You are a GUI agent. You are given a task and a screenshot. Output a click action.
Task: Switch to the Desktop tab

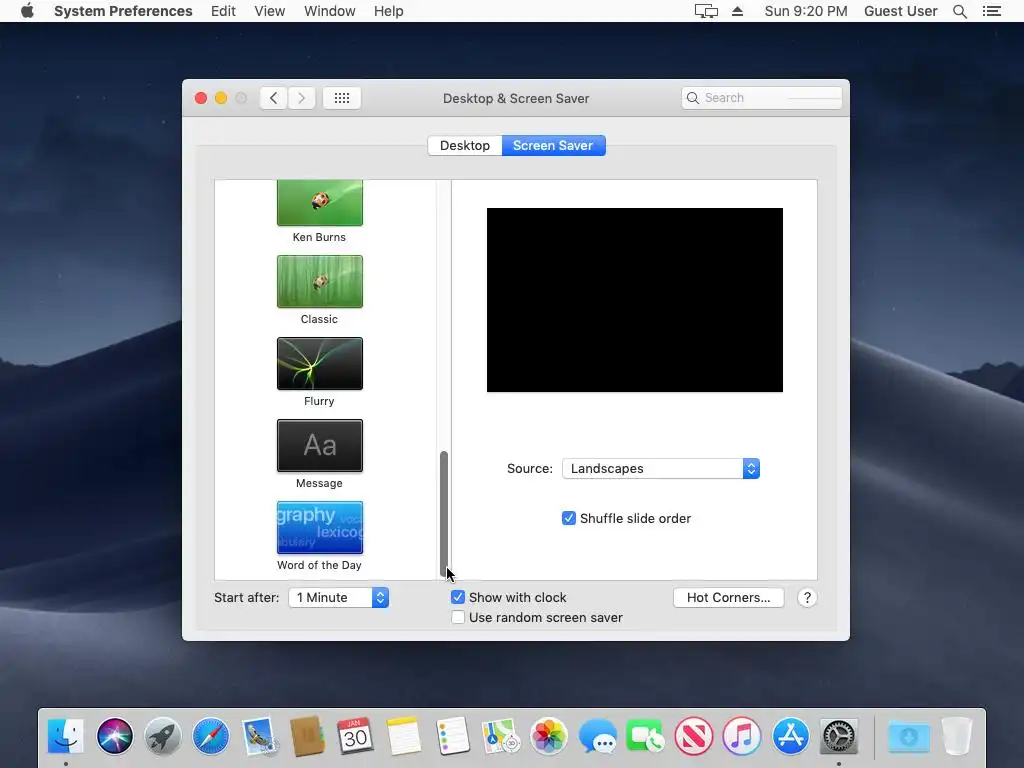pyautogui.click(x=464, y=145)
